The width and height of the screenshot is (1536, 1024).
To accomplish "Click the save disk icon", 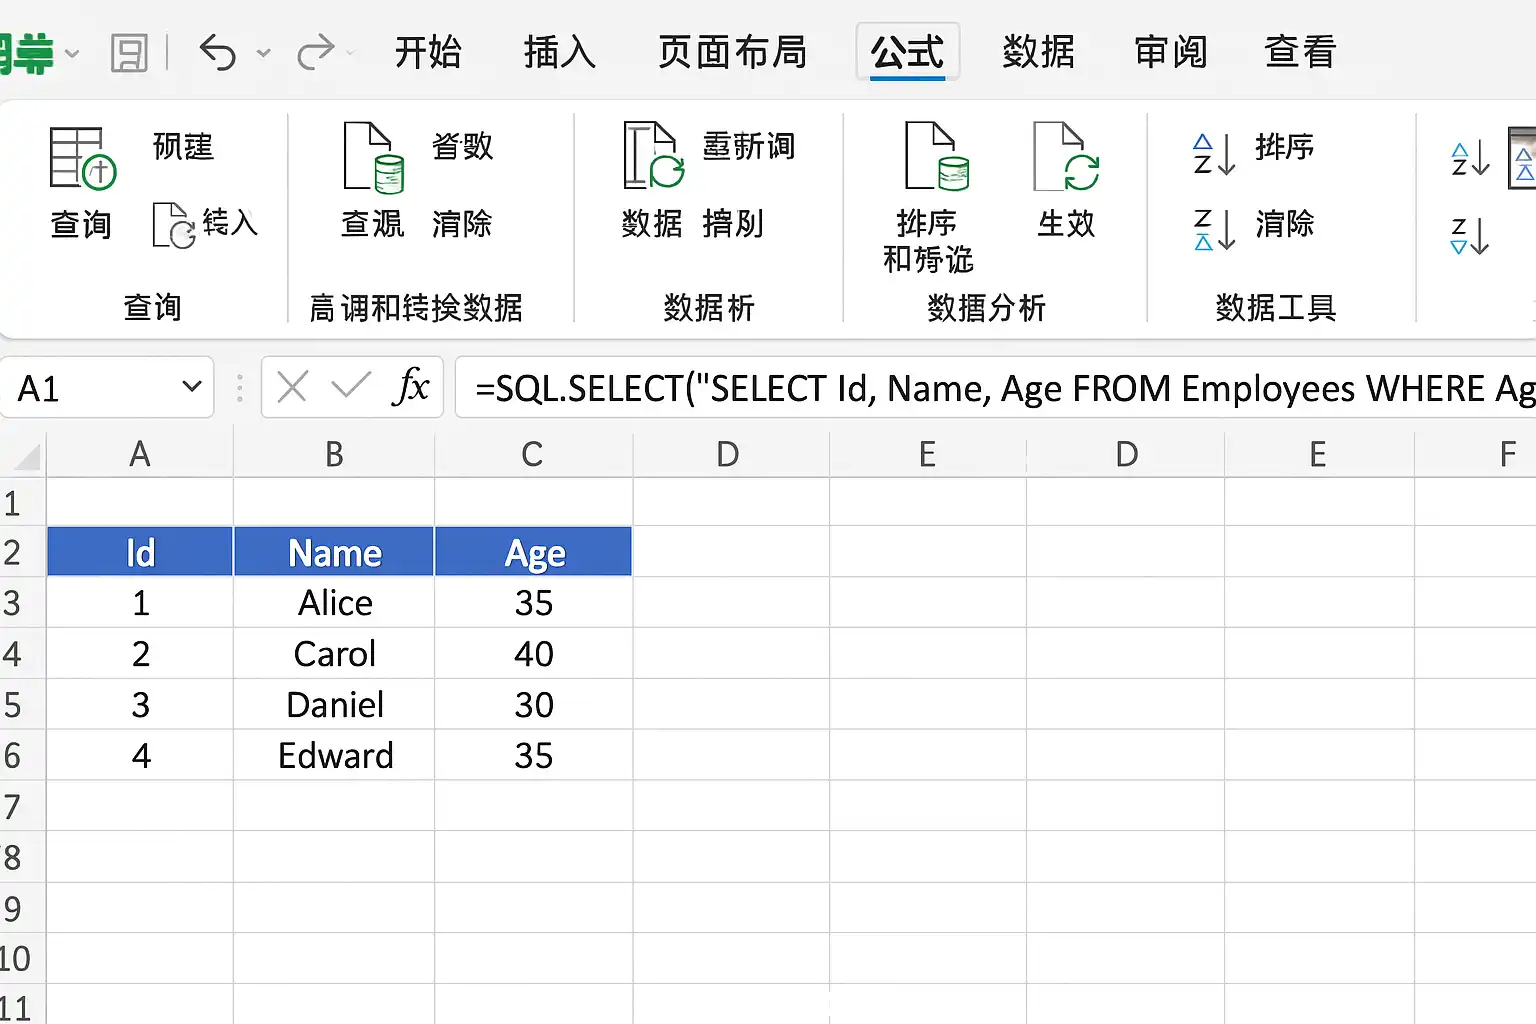I will [129, 53].
